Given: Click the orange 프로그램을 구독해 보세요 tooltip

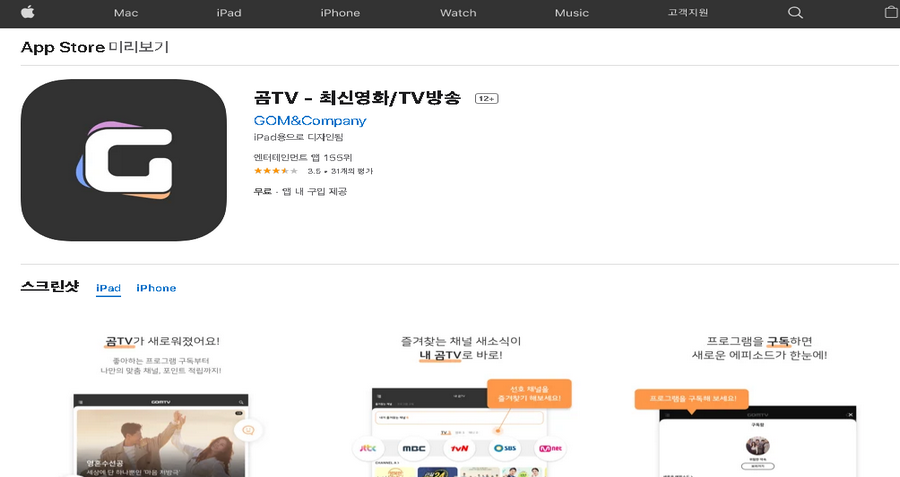Looking at the screenshot, I should tap(692, 398).
